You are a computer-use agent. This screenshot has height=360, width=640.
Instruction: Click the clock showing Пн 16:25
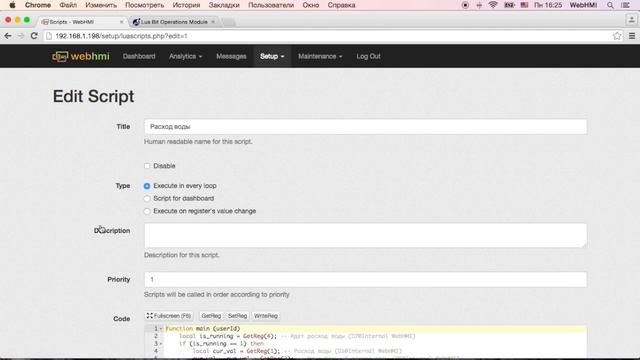point(548,5)
